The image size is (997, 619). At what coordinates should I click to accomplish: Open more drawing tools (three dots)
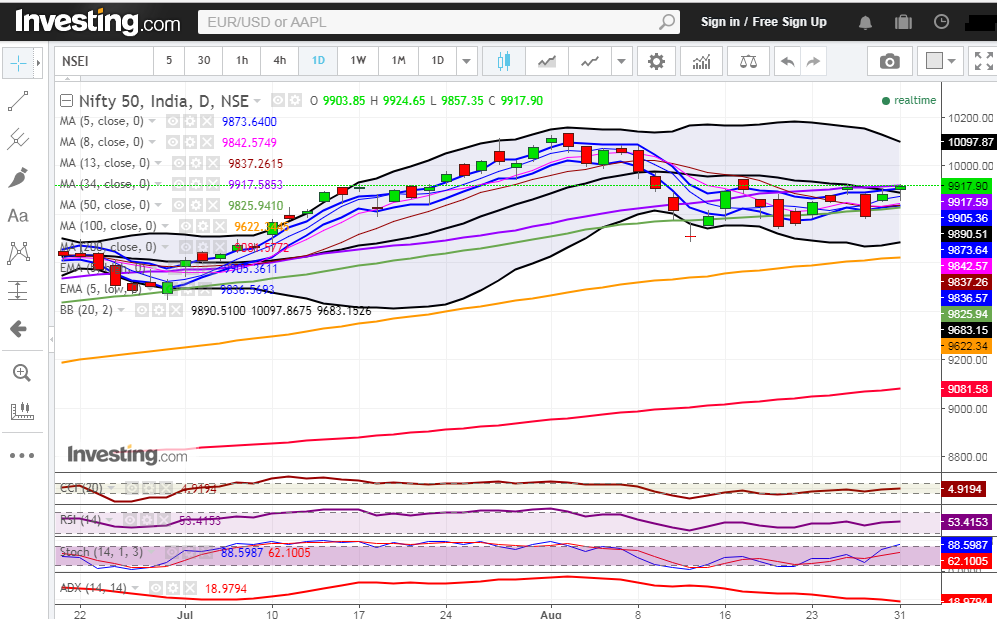click(22, 455)
